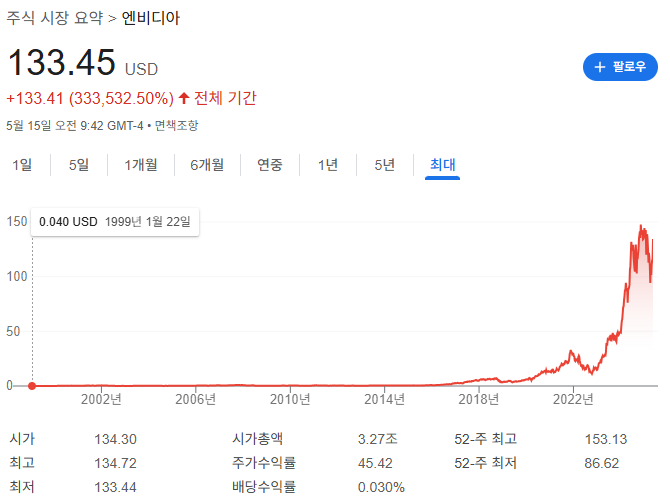Click the +133.41 (333,532.50%) change text
This screenshot has height=497, width=670.
90,98
